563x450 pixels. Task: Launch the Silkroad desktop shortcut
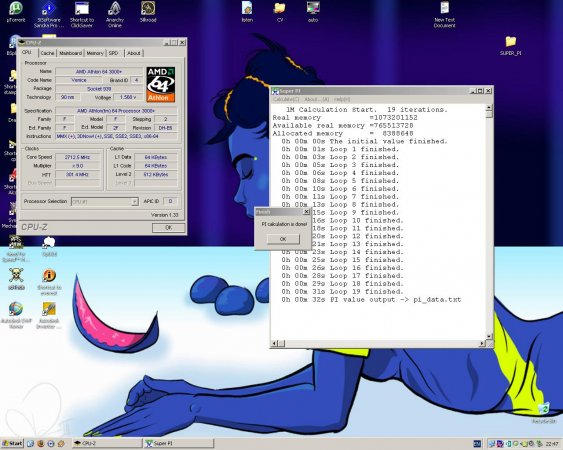pyautogui.click(x=148, y=12)
